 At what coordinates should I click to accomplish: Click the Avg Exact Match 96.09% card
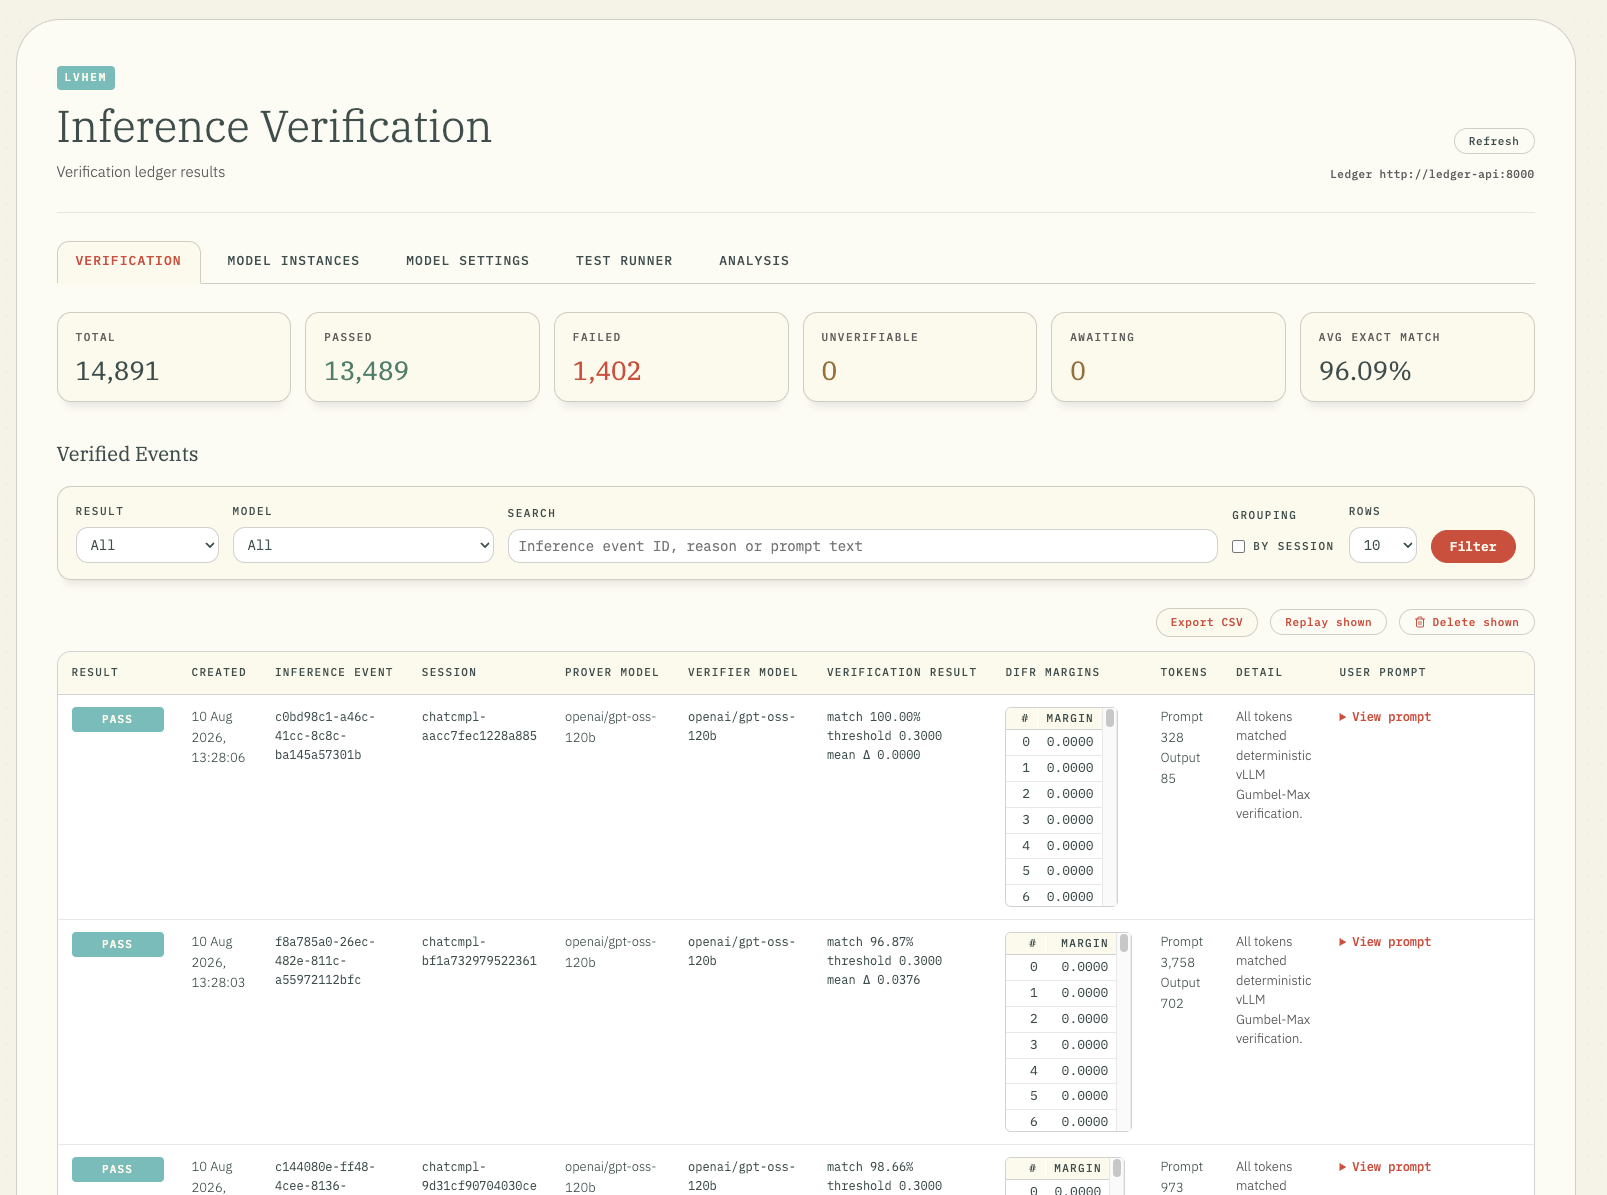(1417, 357)
